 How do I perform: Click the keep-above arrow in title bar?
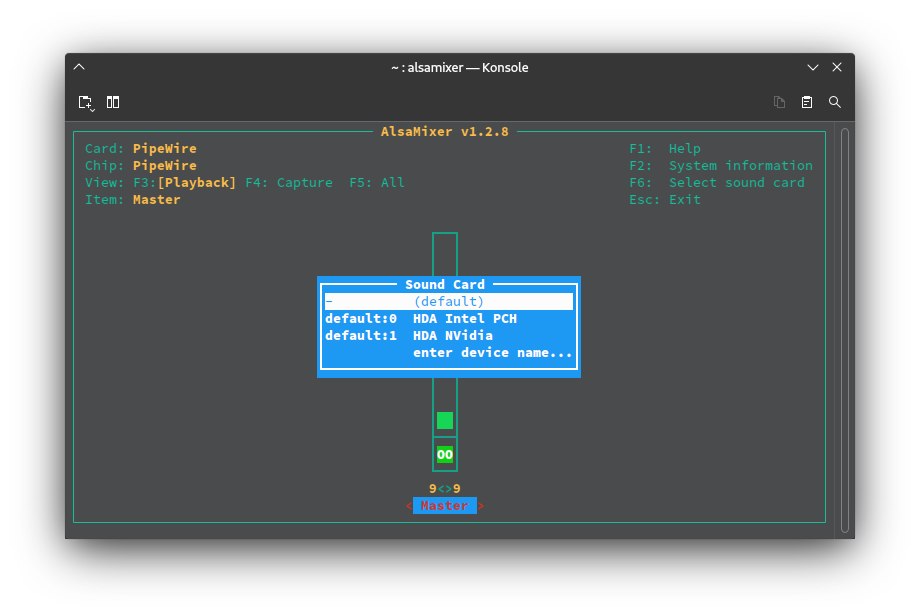click(79, 67)
